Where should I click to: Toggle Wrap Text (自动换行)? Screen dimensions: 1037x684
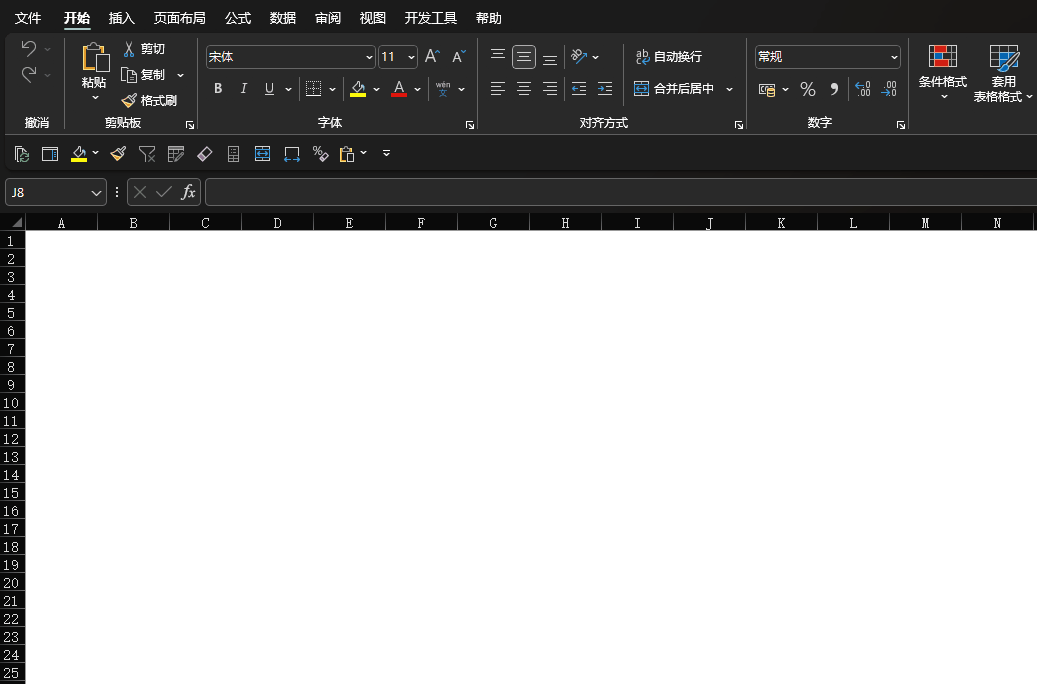click(x=669, y=57)
